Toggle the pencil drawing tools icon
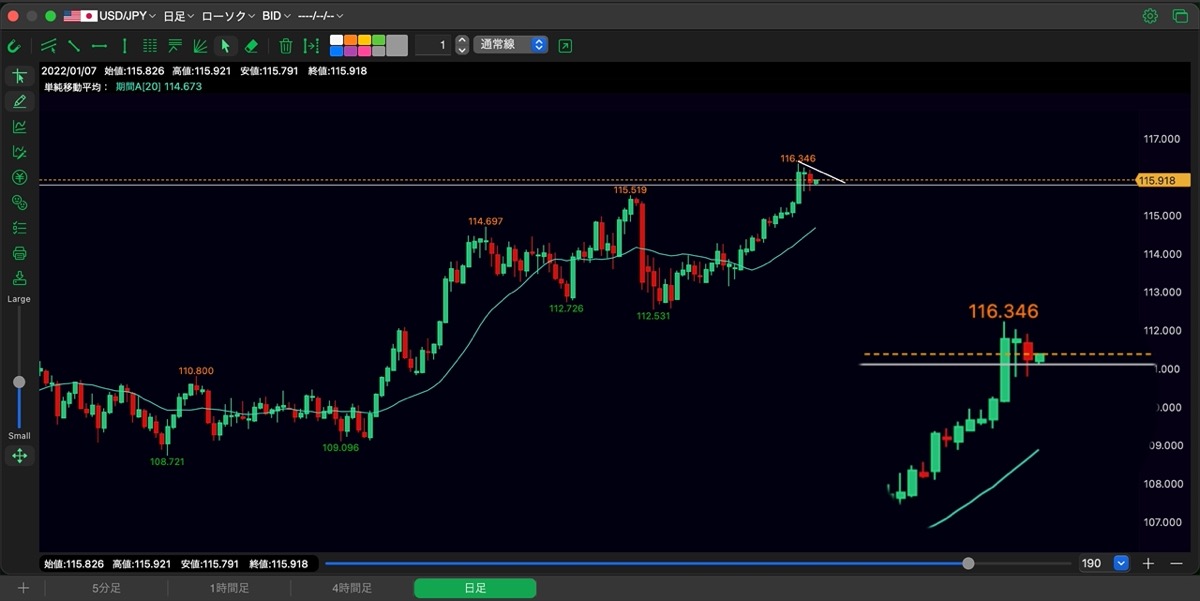The width and height of the screenshot is (1200, 601). tap(19, 101)
